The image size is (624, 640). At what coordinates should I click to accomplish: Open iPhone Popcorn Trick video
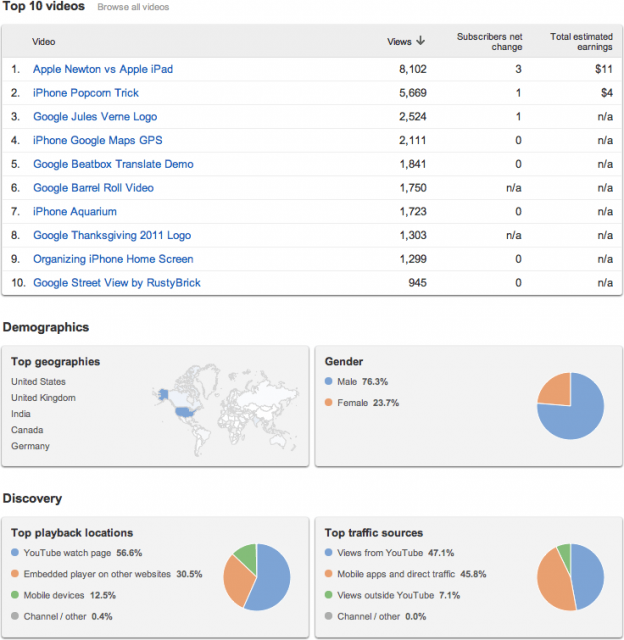coord(86,93)
